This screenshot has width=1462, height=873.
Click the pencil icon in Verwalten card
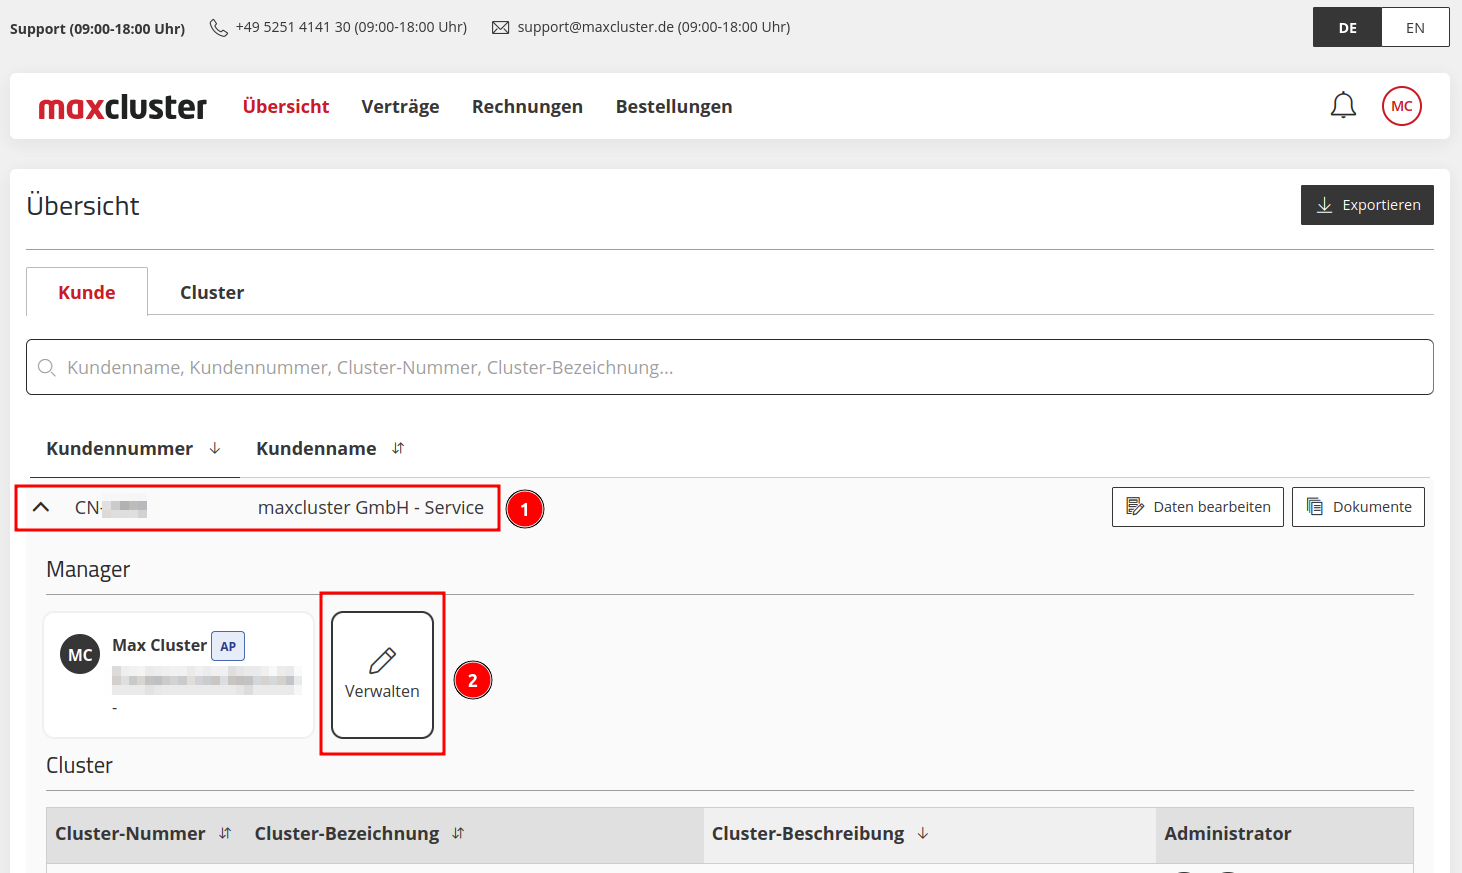pos(382,660)
